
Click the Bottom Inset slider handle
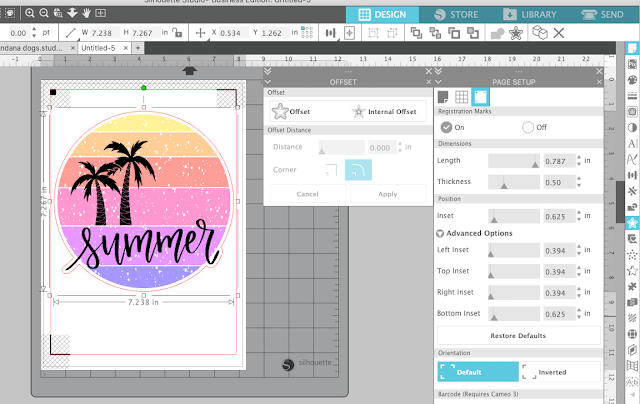(x=494, y=317)
